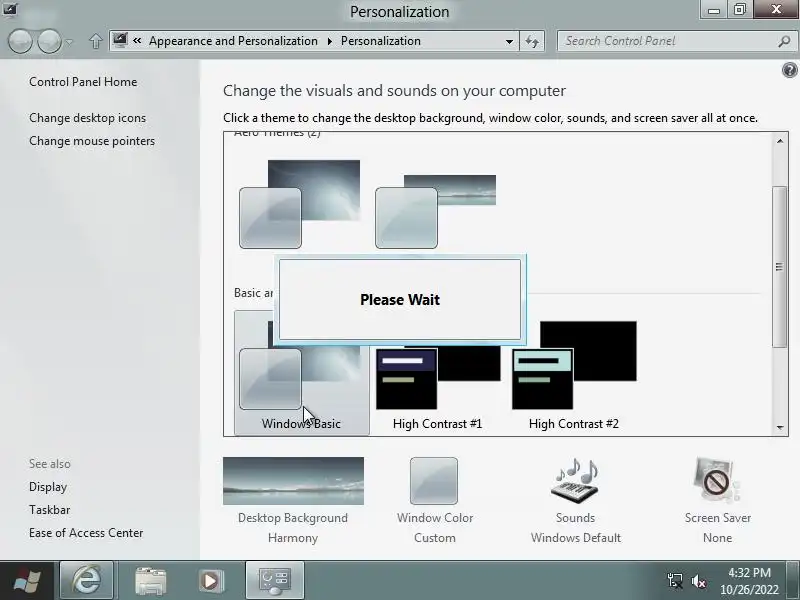The width and height of the screenshot is (800, 600).
Task: Open Help with the question mark icon
Action: (789, 70)
